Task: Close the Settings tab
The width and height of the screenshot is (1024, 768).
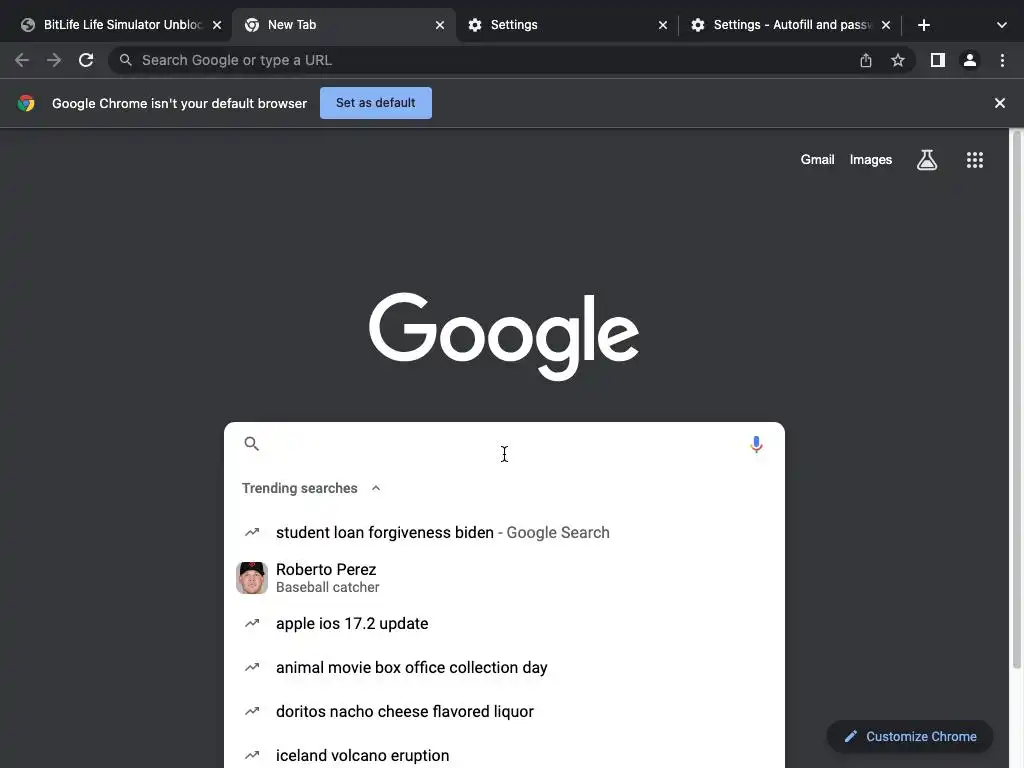Action: pos(663,25)
